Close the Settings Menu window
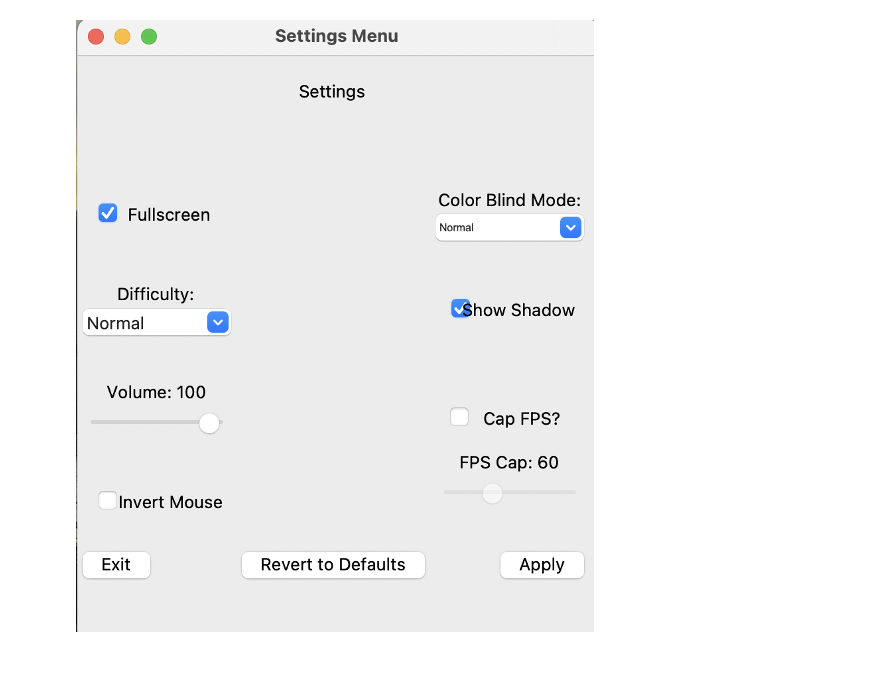The width and height of the screenshot is (890, 700). [x=96, y=37]
